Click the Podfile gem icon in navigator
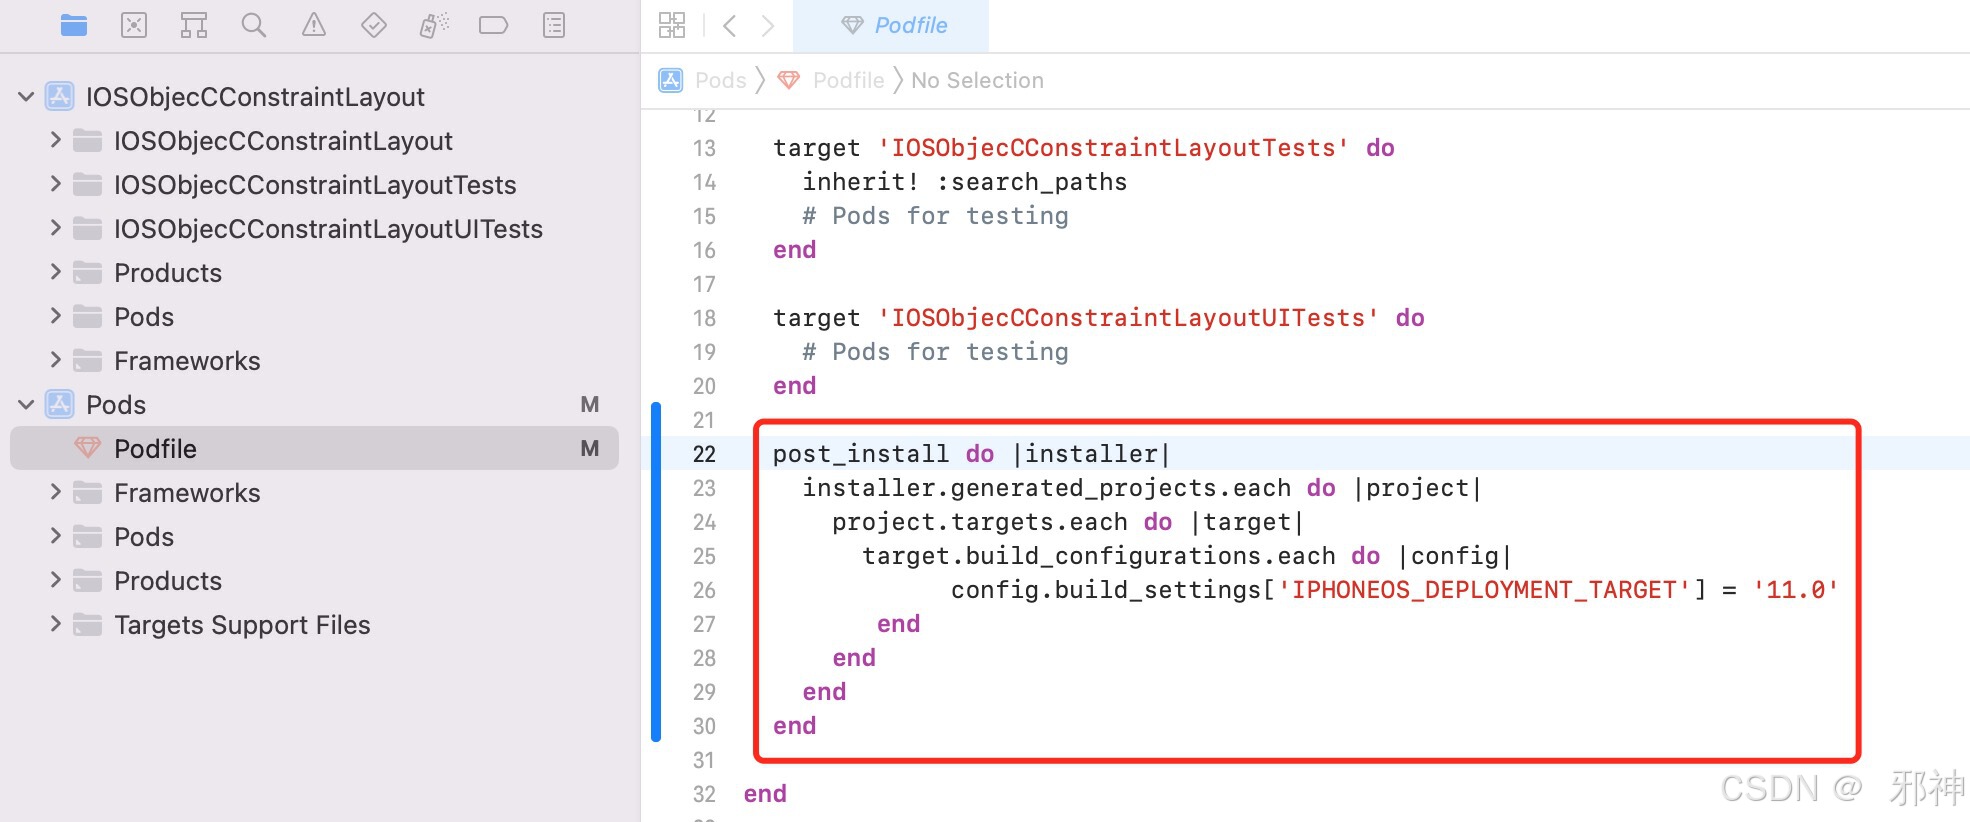Image resolution: width=1970 pixels, height=822 pixels. pos(88,448)
